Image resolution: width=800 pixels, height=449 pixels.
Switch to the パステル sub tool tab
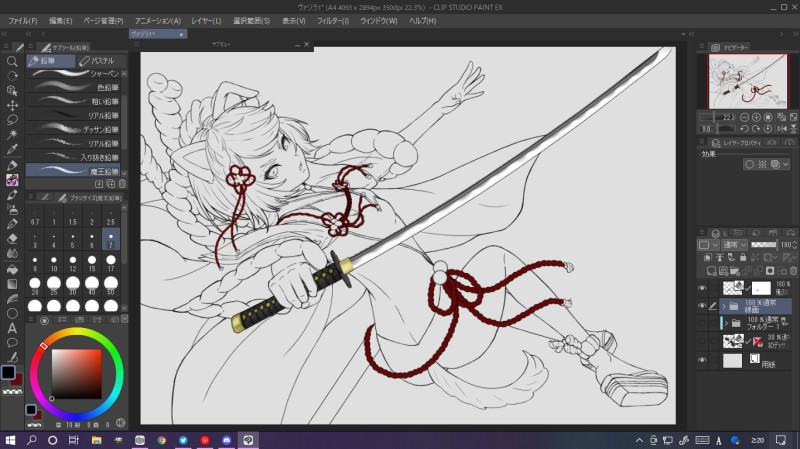click(99, 60)
